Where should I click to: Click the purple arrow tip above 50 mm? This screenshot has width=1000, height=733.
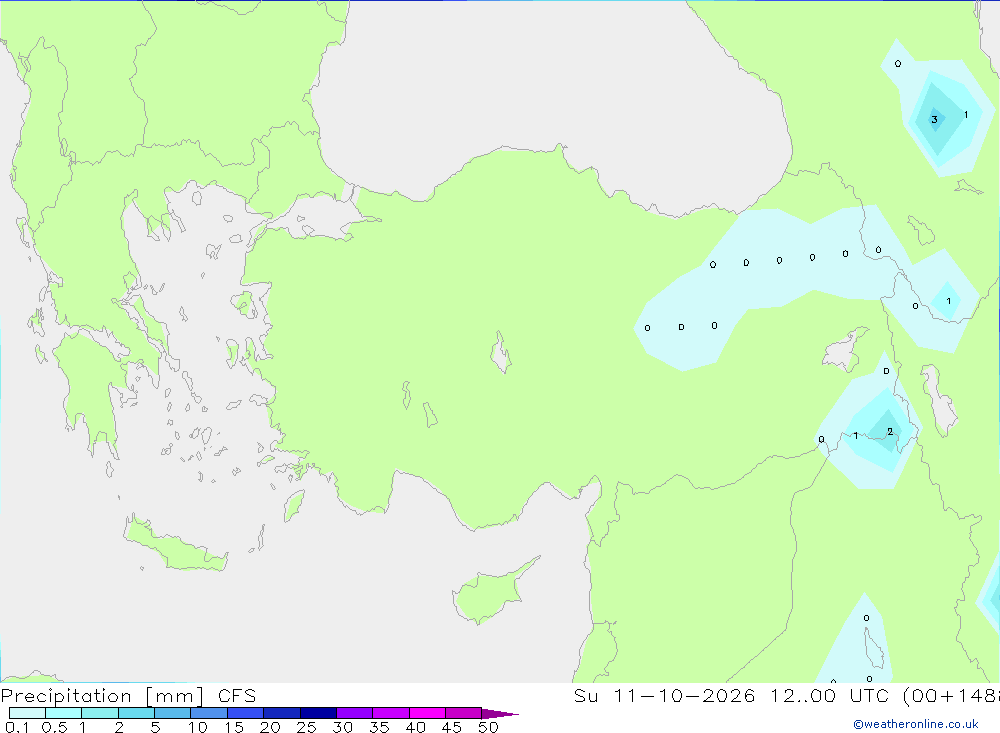point(499,713)
